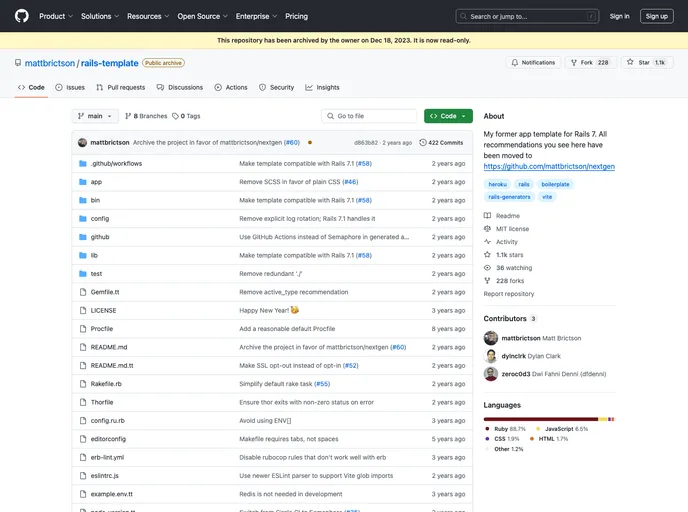Switch to the Code tab

(31, 87)
